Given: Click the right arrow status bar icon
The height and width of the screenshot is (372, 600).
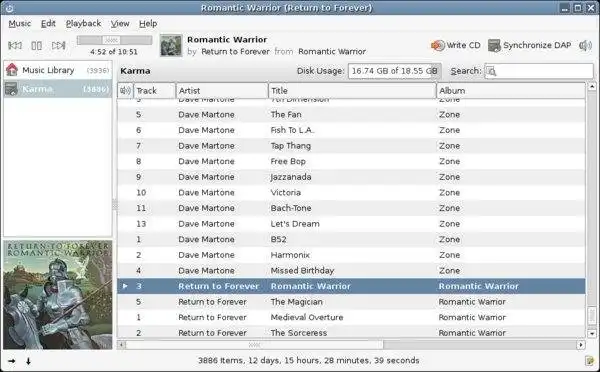Looking at the screenshot, I should [12, 361].
